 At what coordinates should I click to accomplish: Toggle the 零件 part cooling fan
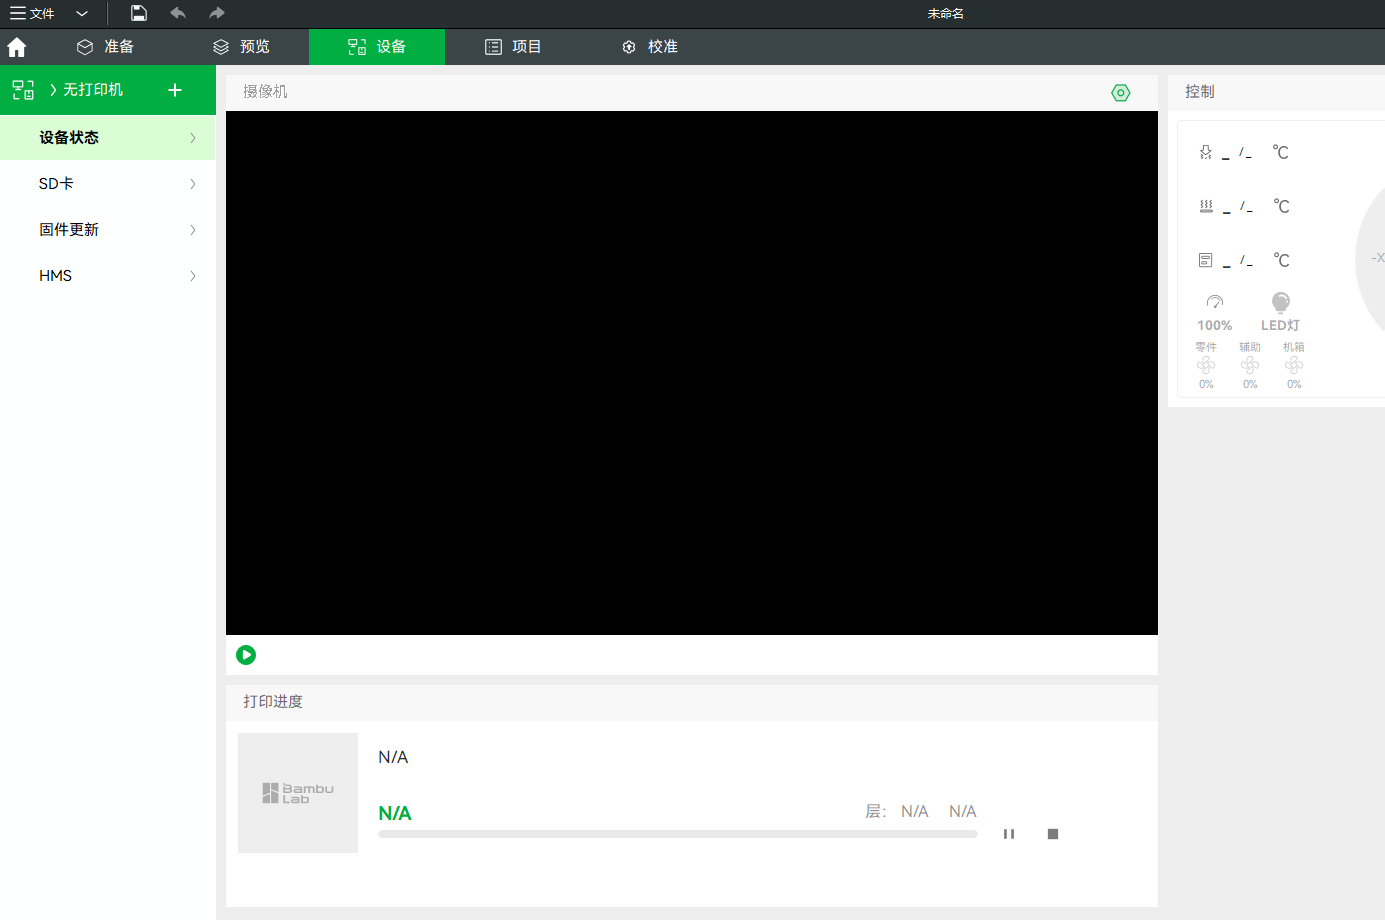click(1206, 366)
